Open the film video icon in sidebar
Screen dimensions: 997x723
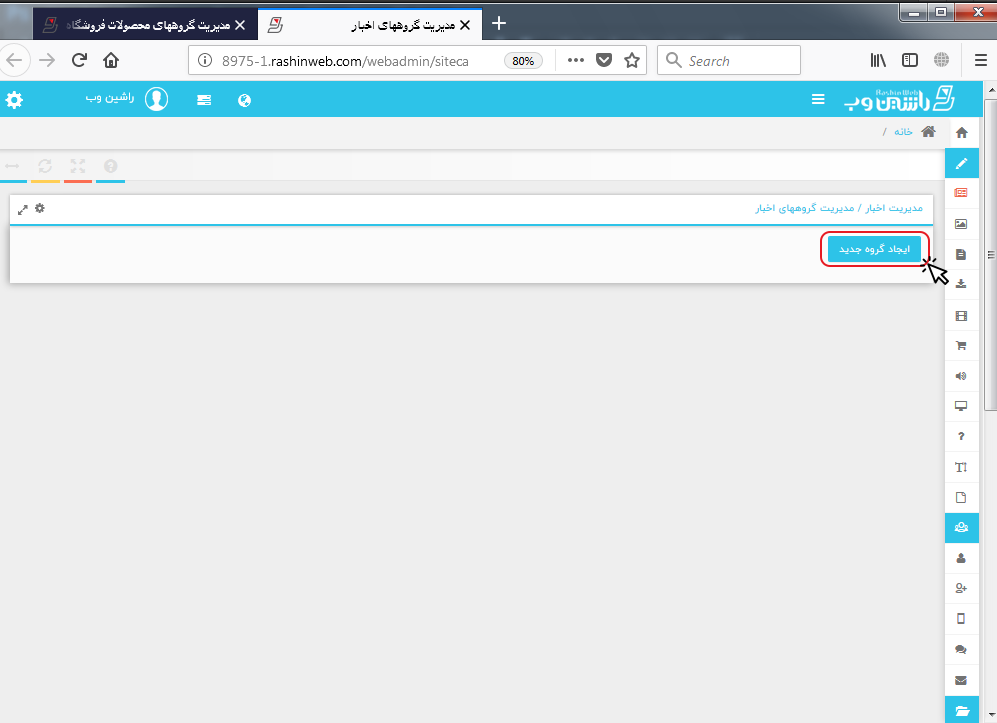tap(961, 316)
